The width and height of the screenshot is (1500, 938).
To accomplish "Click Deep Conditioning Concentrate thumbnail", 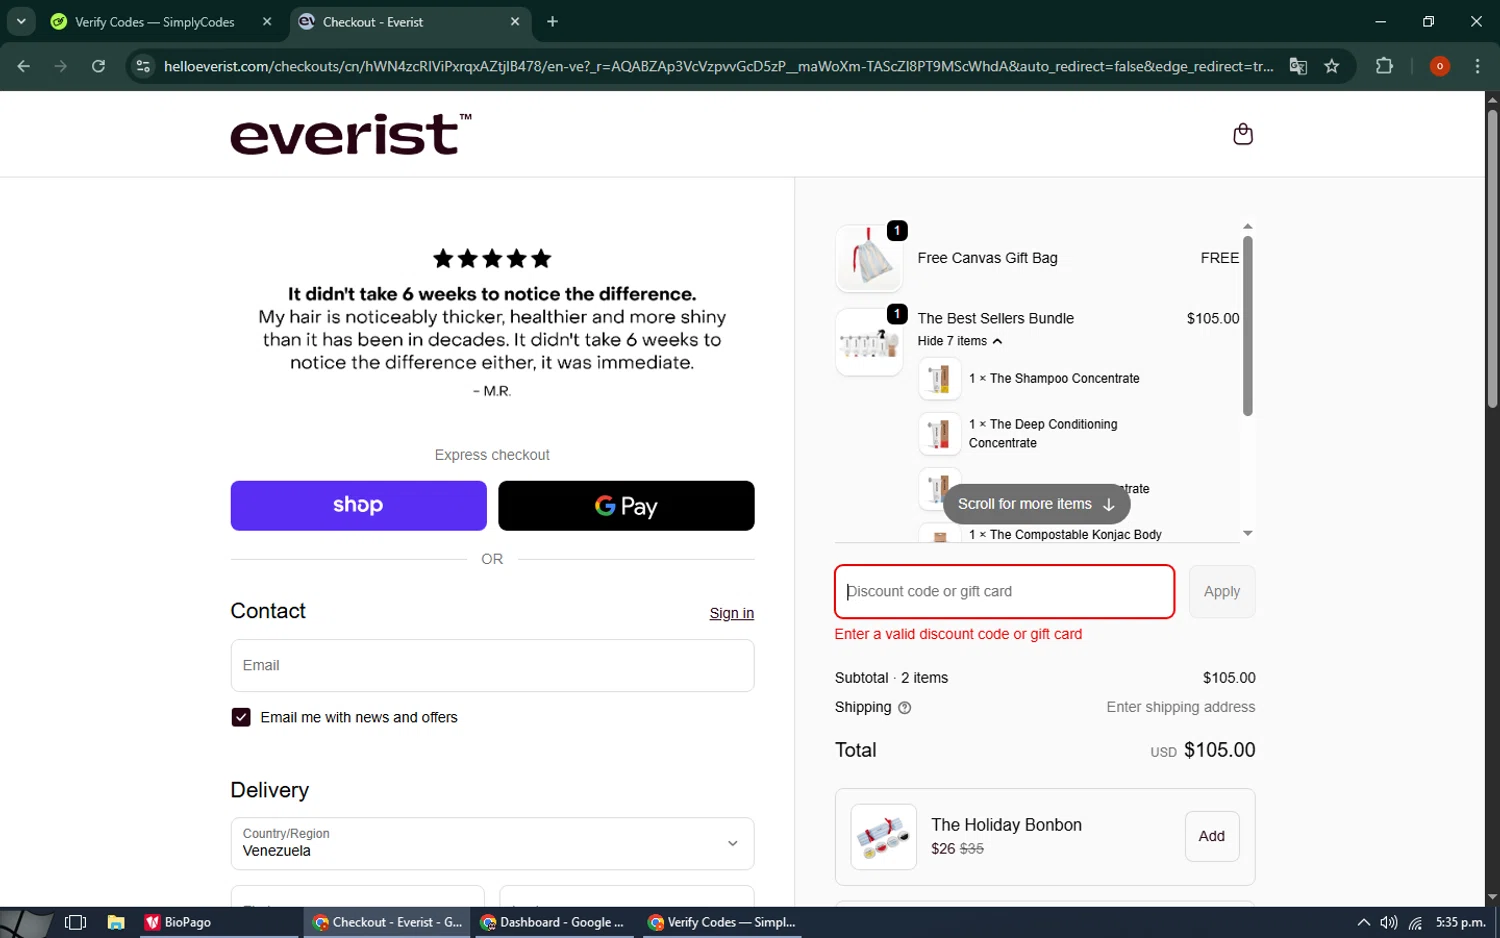I will point(939,434).
